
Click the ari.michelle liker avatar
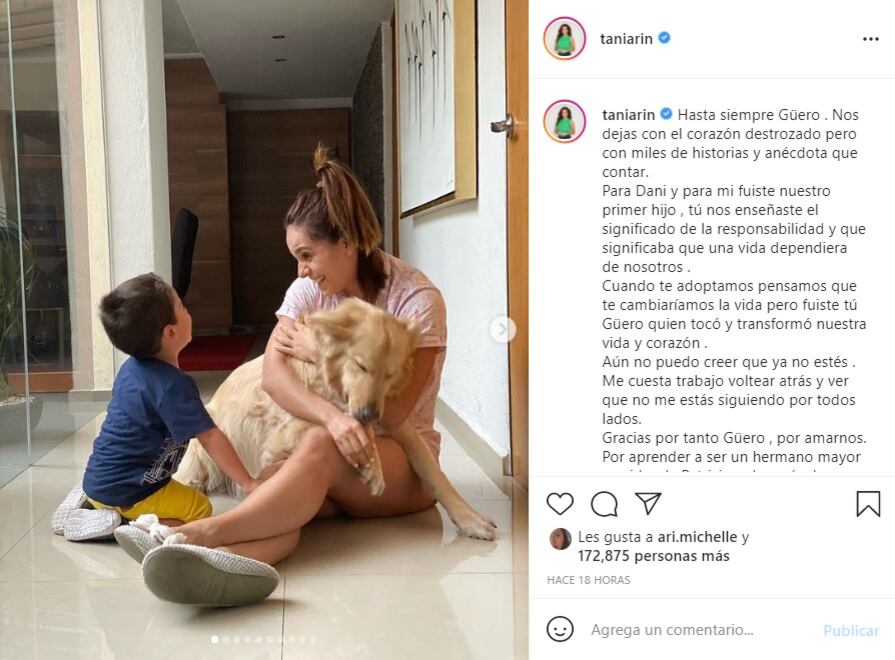pyautogui.click(x=561, y=538)
